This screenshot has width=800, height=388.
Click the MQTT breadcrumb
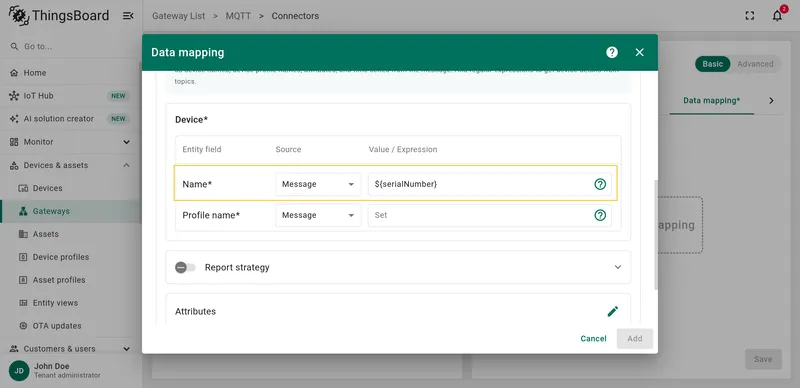point(238,16)
